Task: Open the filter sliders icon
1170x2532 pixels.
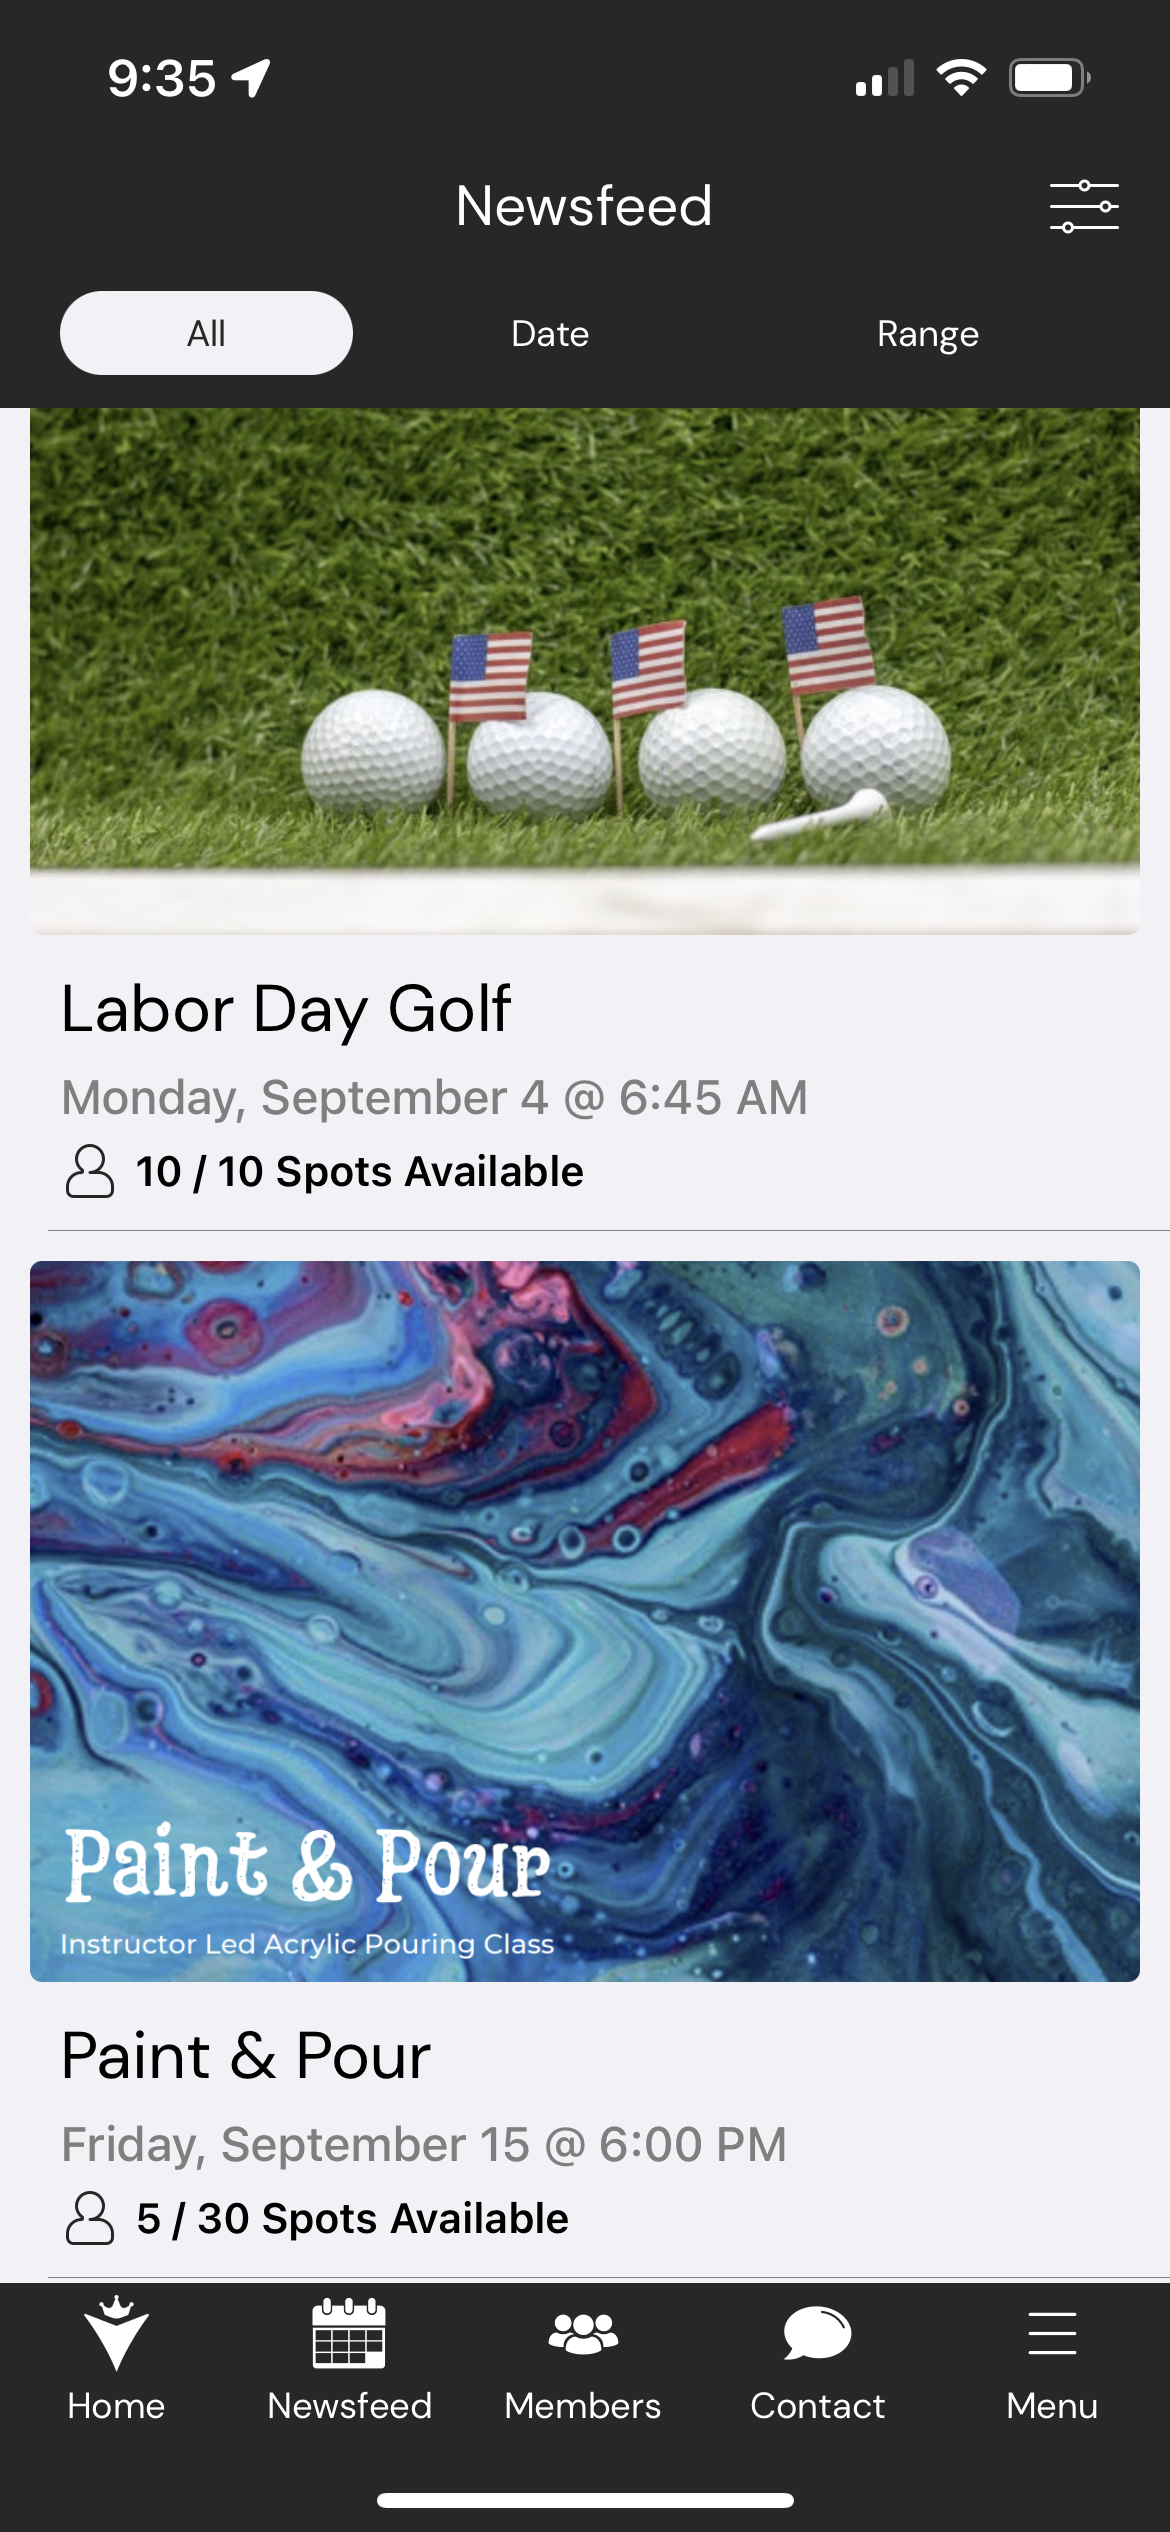Action: (x=1084, y=206)
